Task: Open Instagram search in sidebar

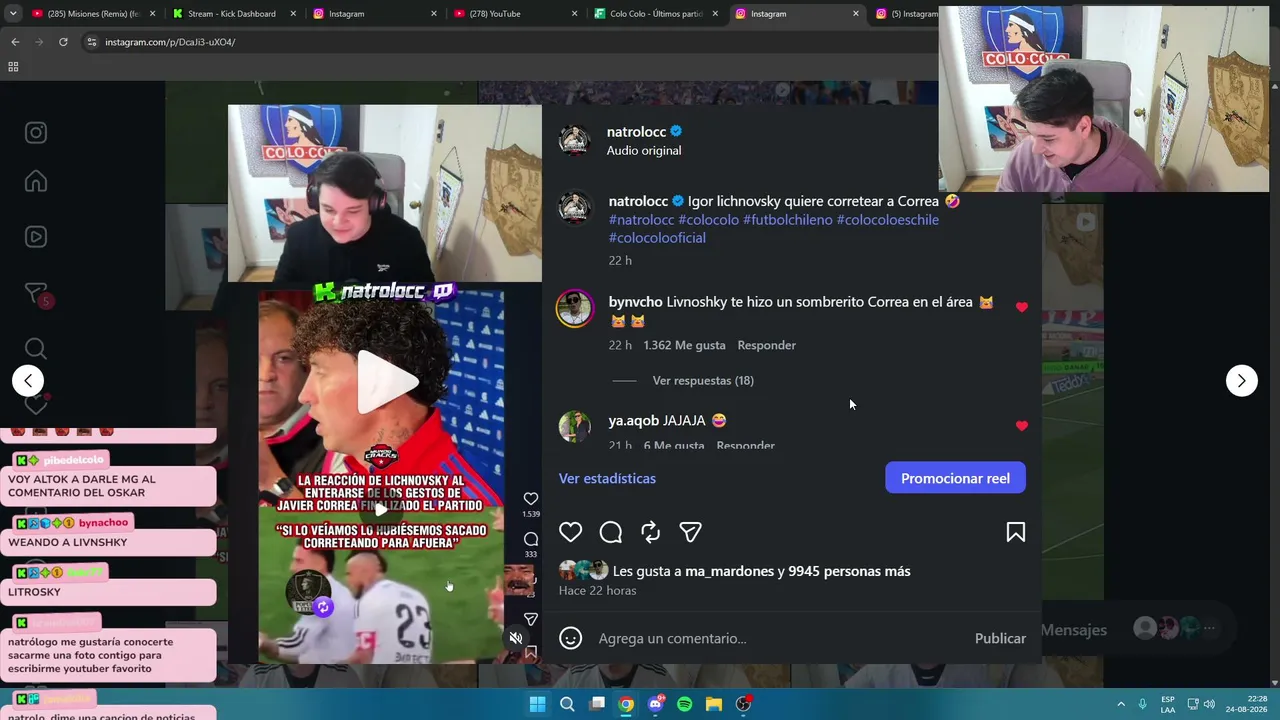Action: tap(36, 348)
